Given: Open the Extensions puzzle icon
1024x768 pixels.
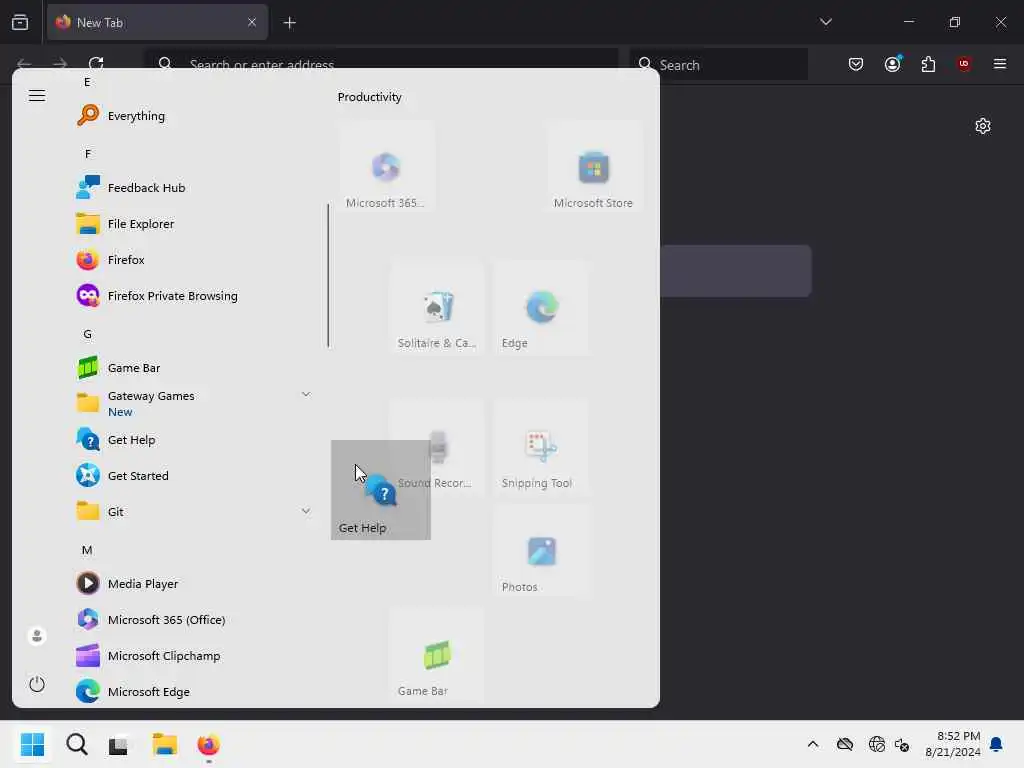Looking at the screenshot, I should pos(928,64).
